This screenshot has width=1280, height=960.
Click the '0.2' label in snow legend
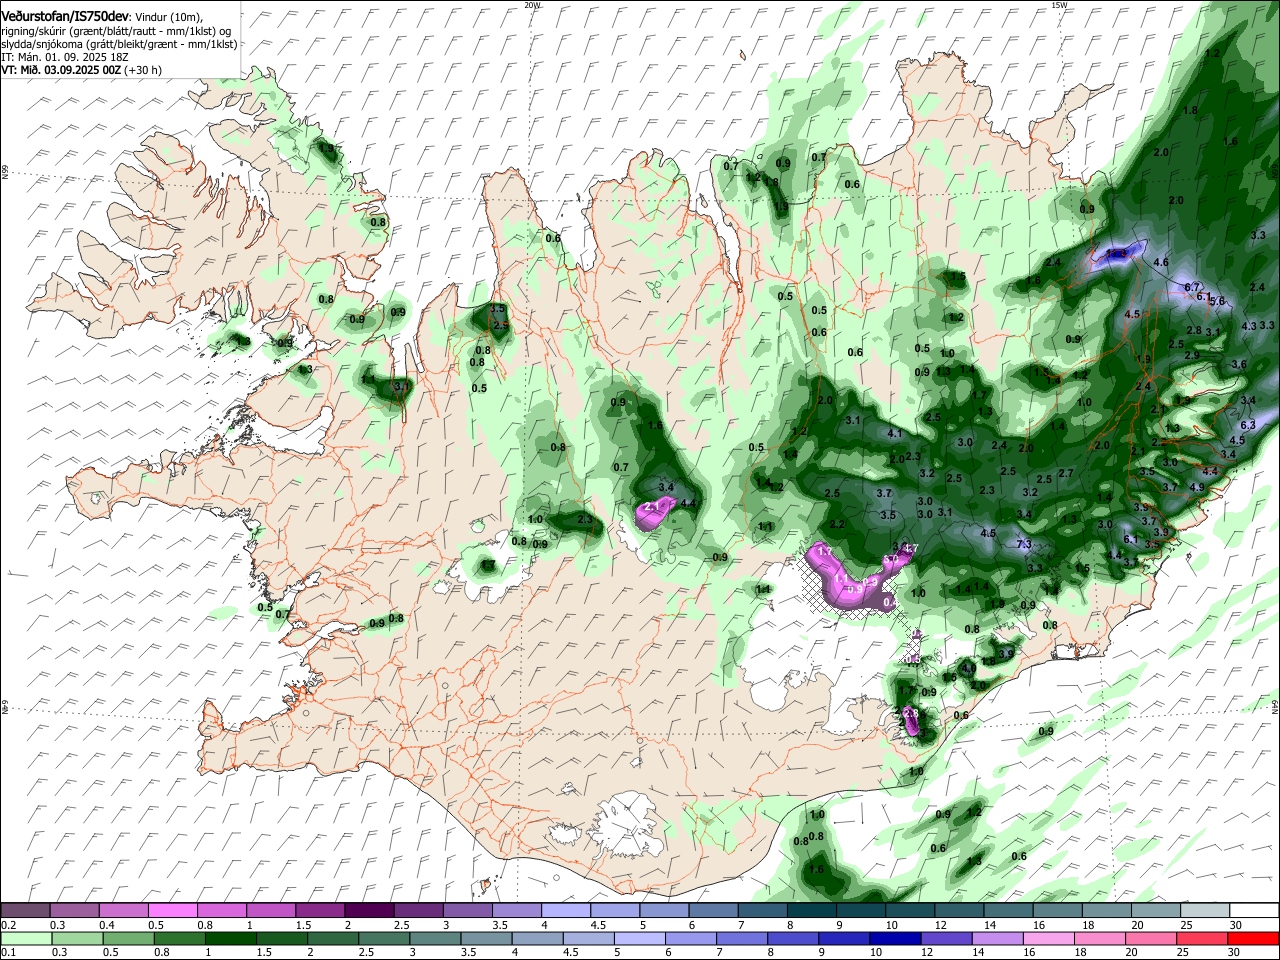coord(9,925)
